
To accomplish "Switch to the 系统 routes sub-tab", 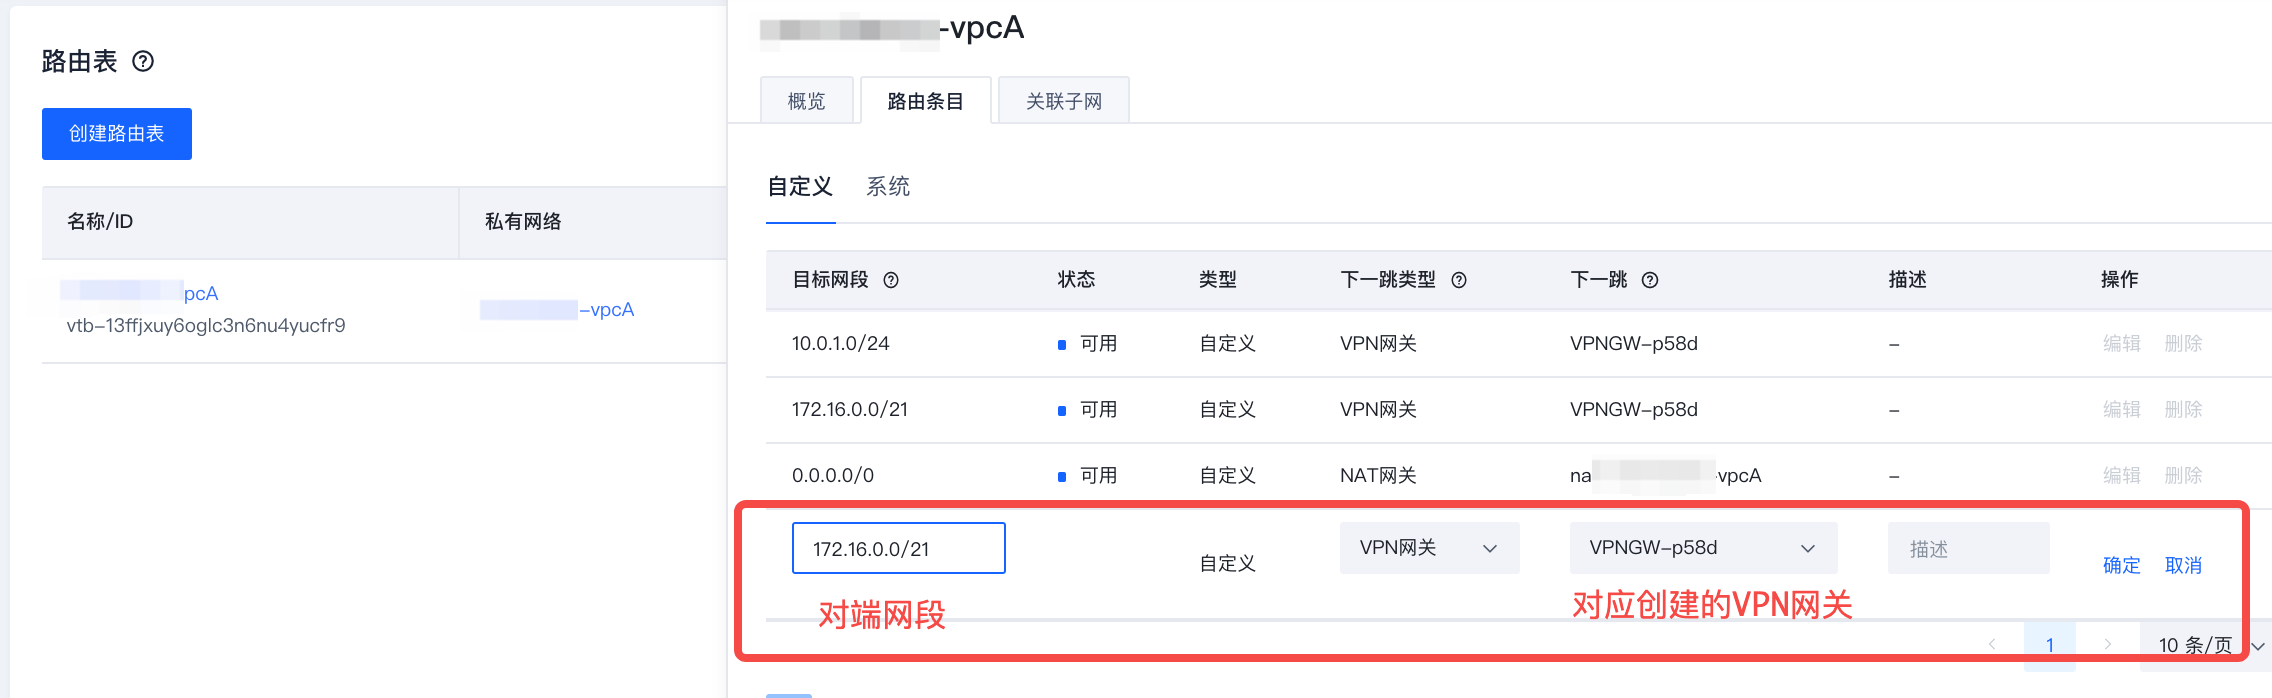I will coord(888,187).
